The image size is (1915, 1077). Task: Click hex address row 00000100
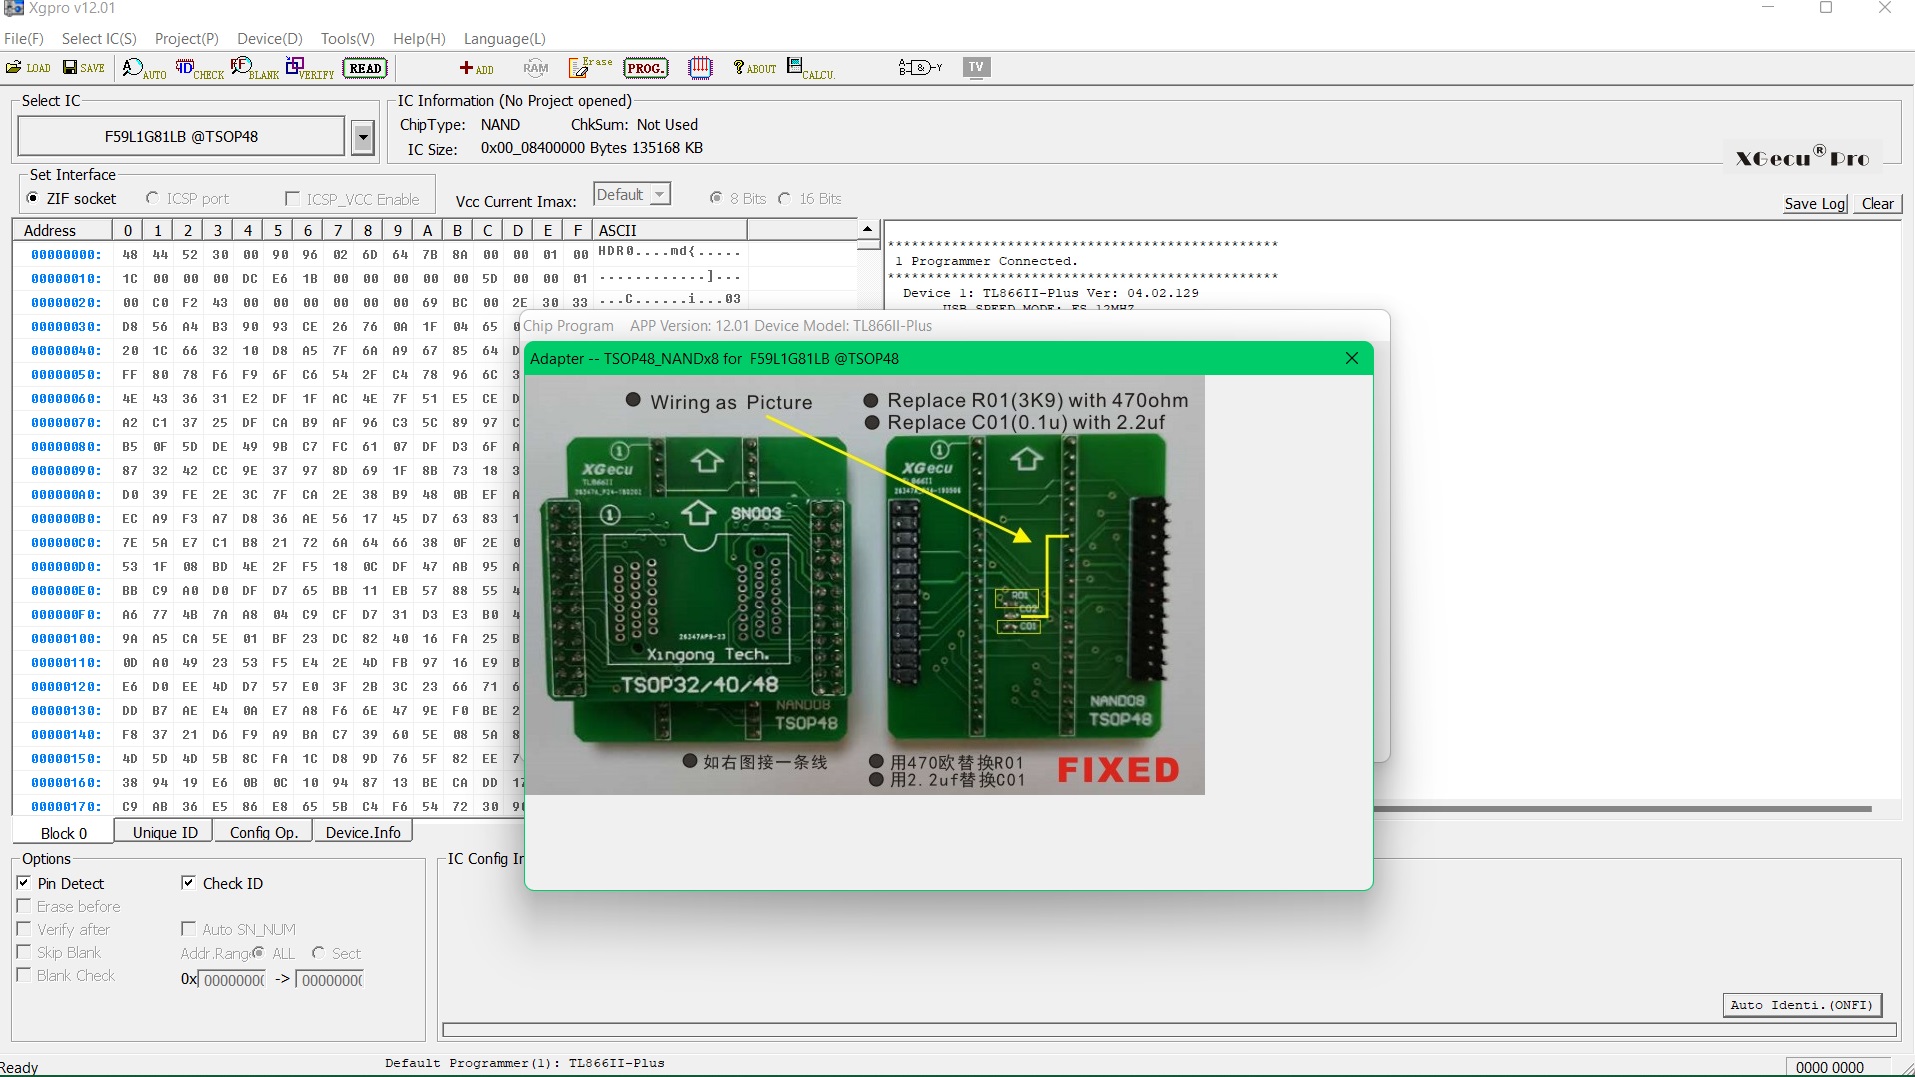(x=66, y=638)
